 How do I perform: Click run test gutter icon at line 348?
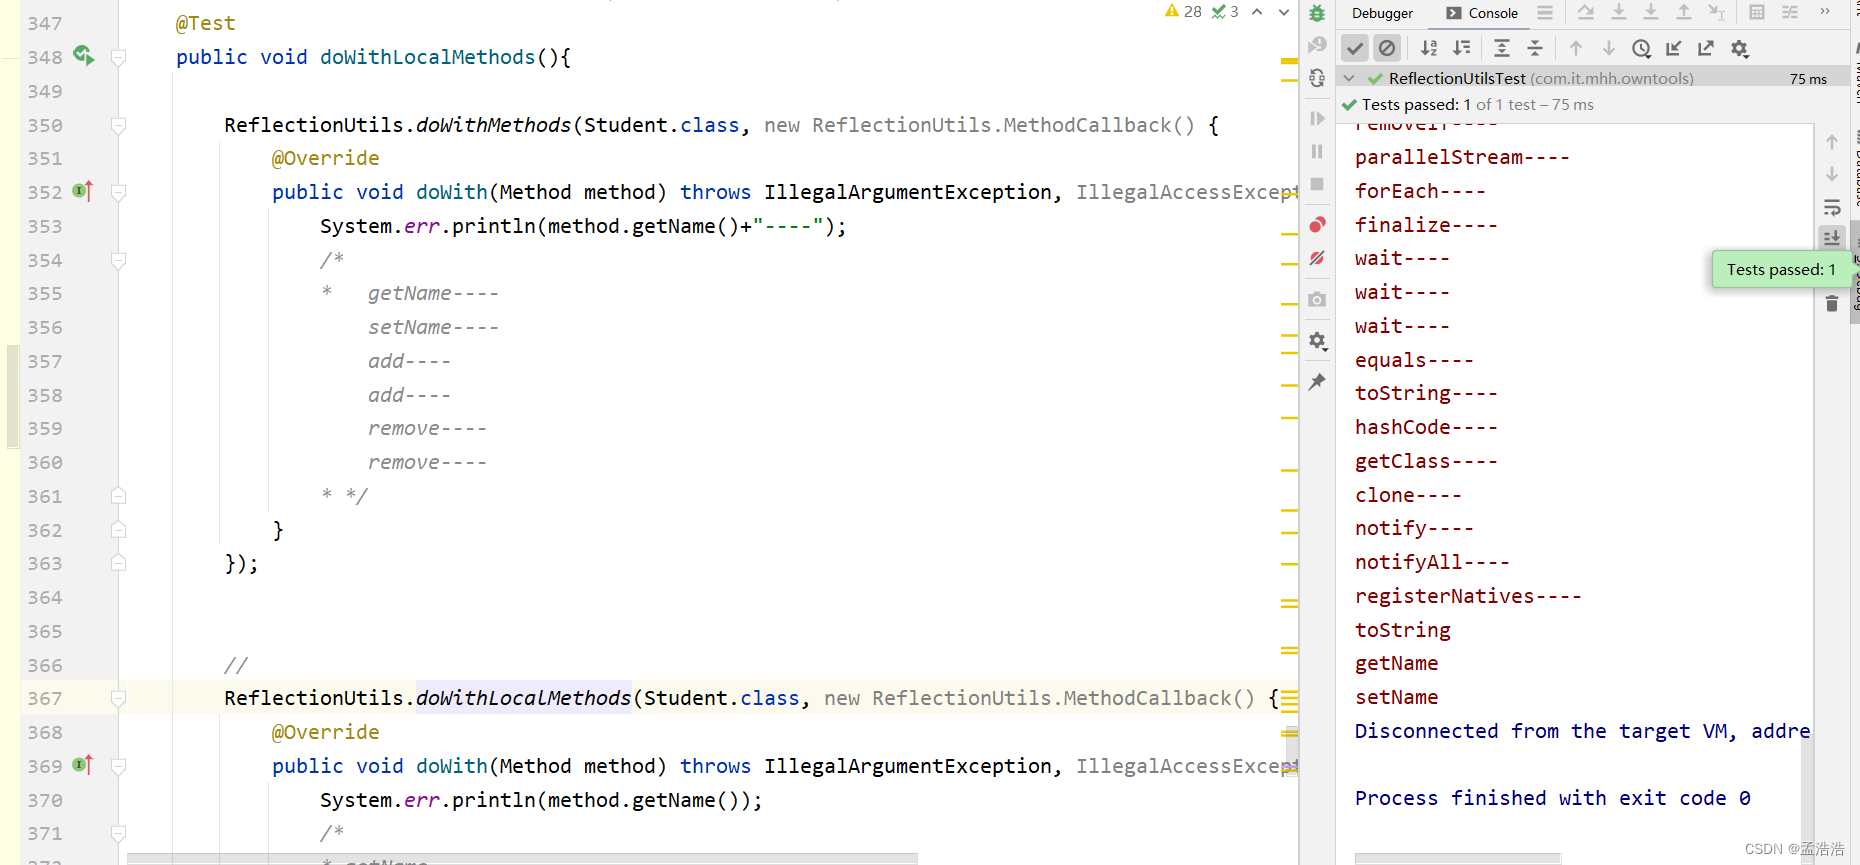[84, 56]
